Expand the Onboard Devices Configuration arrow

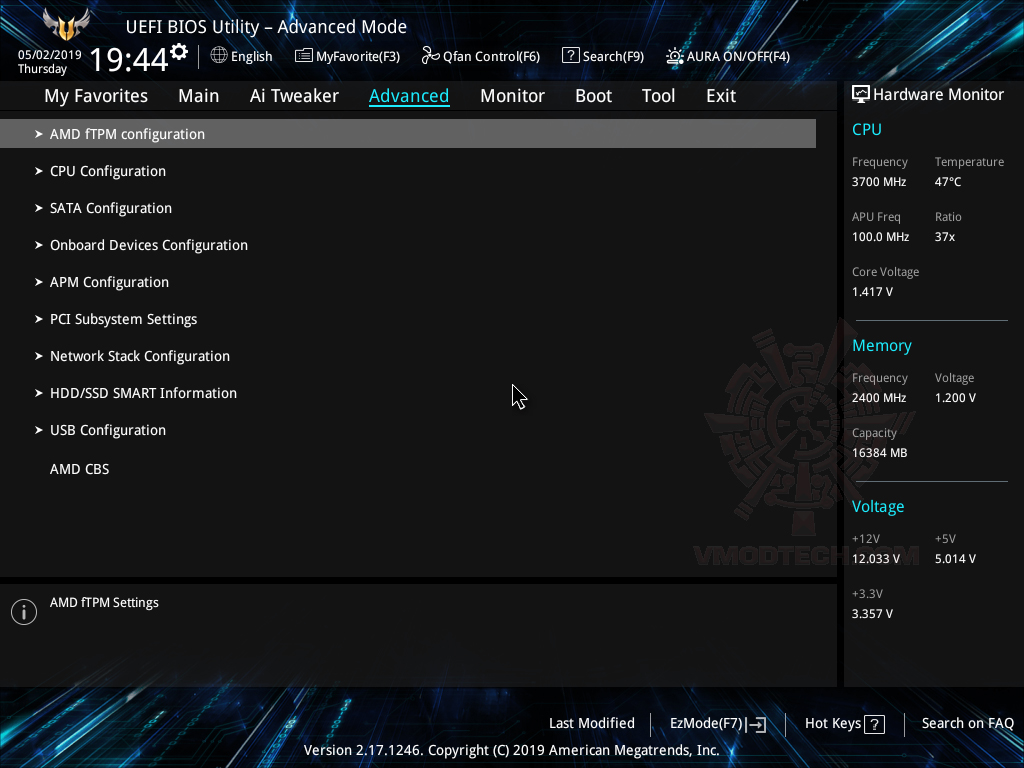pyautogui.click(x=39, y=246)
